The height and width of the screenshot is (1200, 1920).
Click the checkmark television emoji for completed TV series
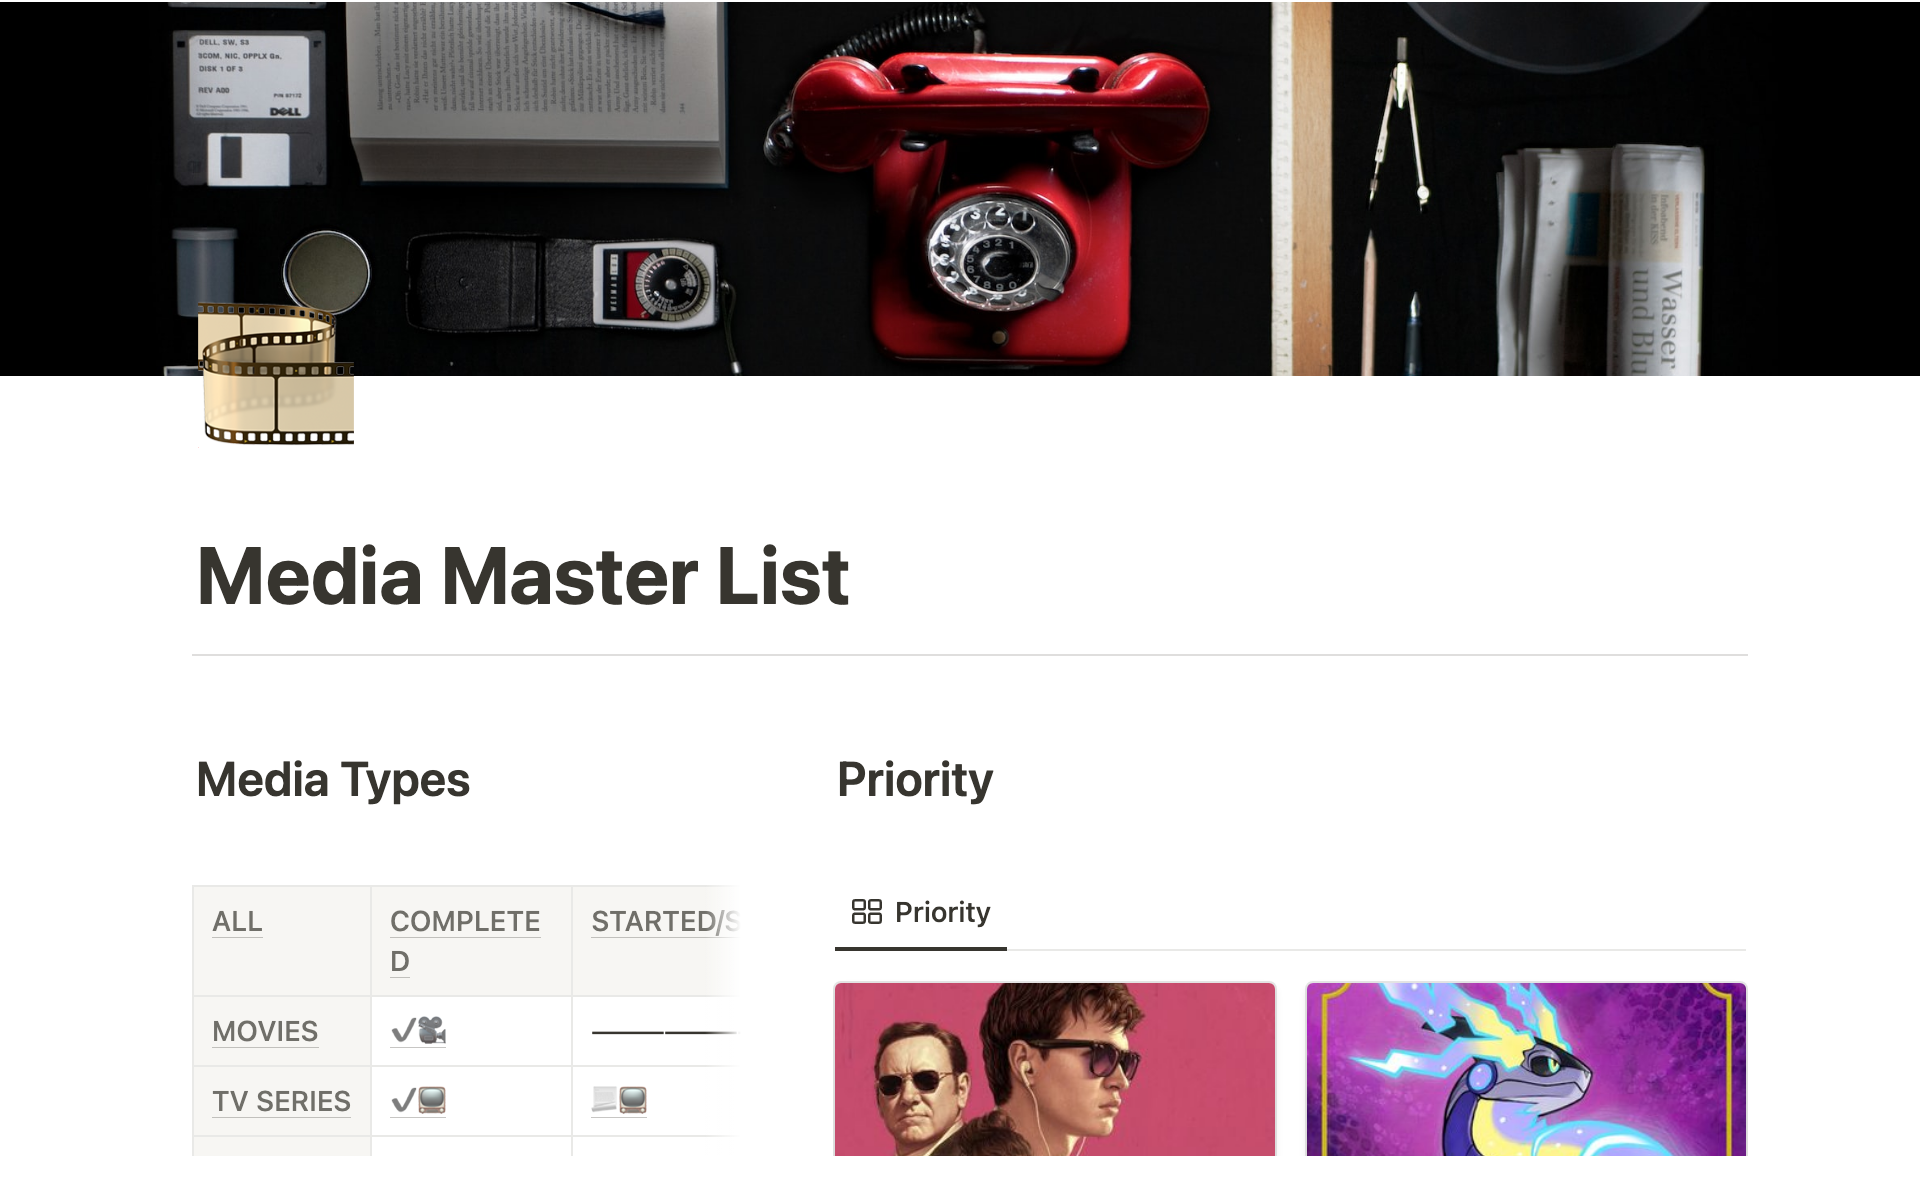point(417,1100)
